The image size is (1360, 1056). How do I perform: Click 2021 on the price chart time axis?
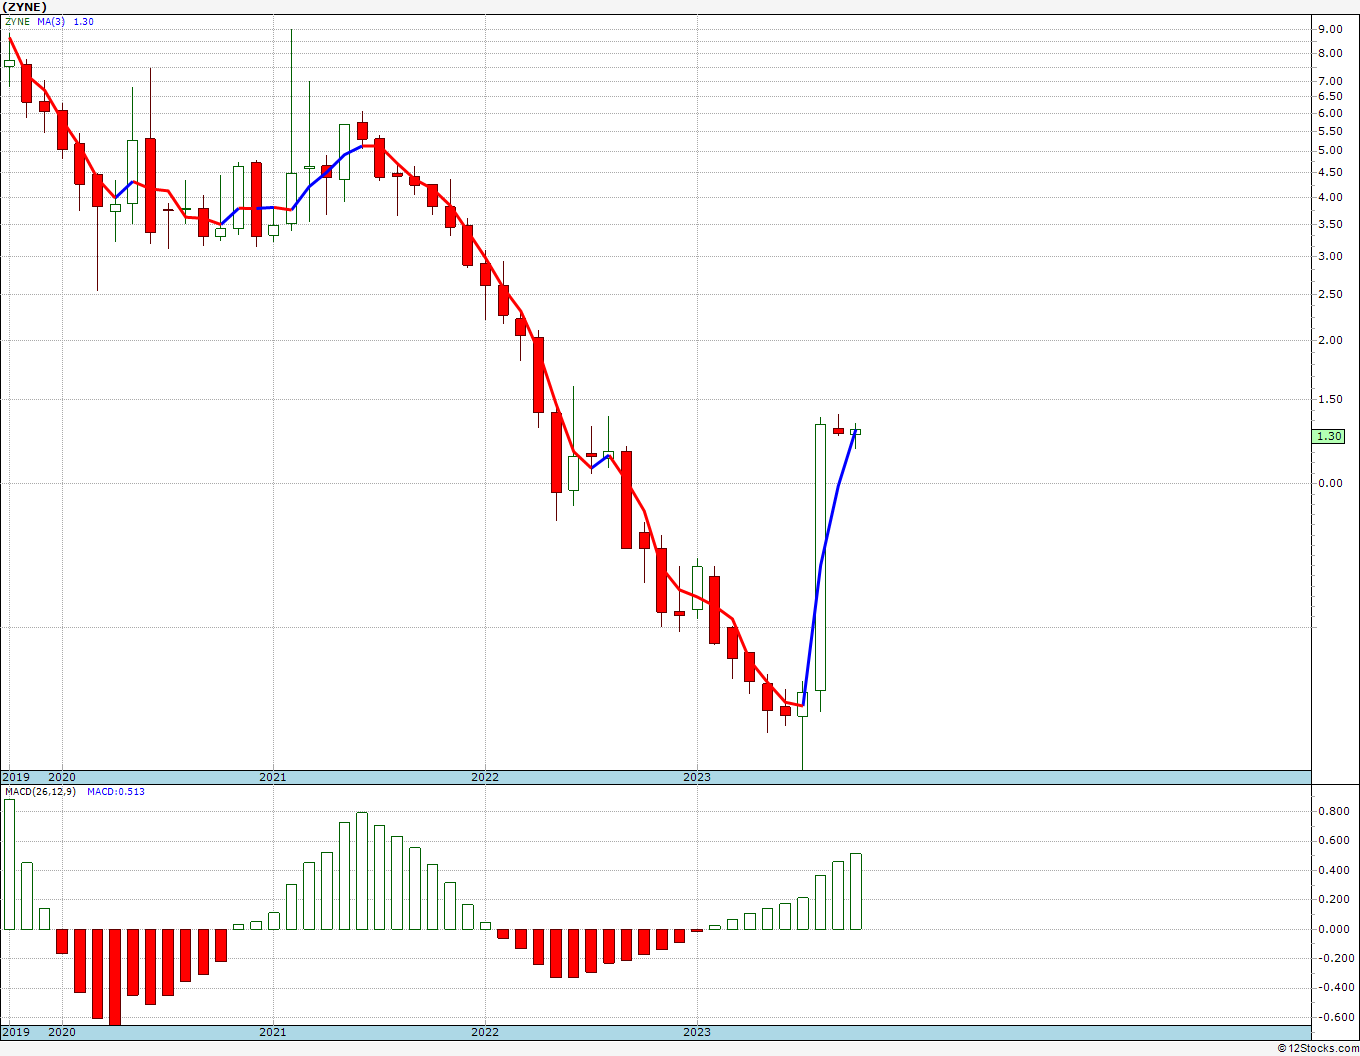click(273, 777)
